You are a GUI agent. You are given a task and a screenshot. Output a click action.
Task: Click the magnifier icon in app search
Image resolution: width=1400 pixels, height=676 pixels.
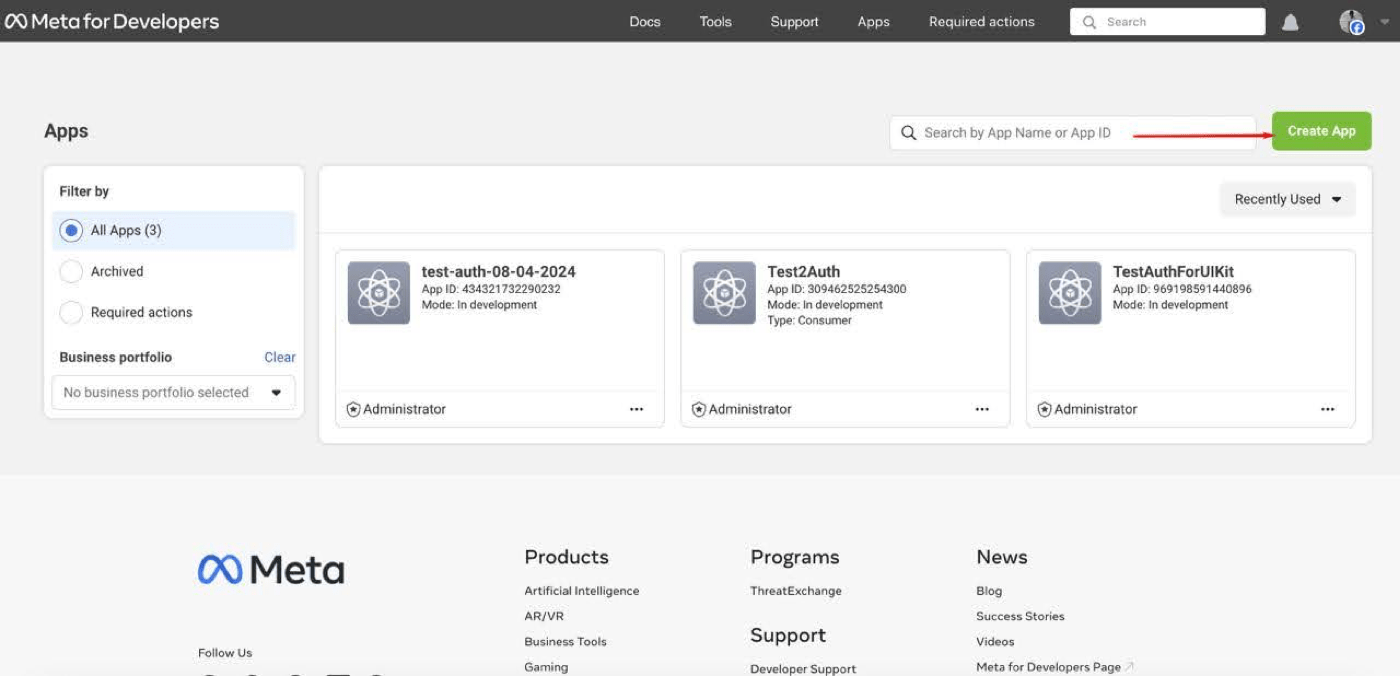pyautogui.click(x=908, y=133)
